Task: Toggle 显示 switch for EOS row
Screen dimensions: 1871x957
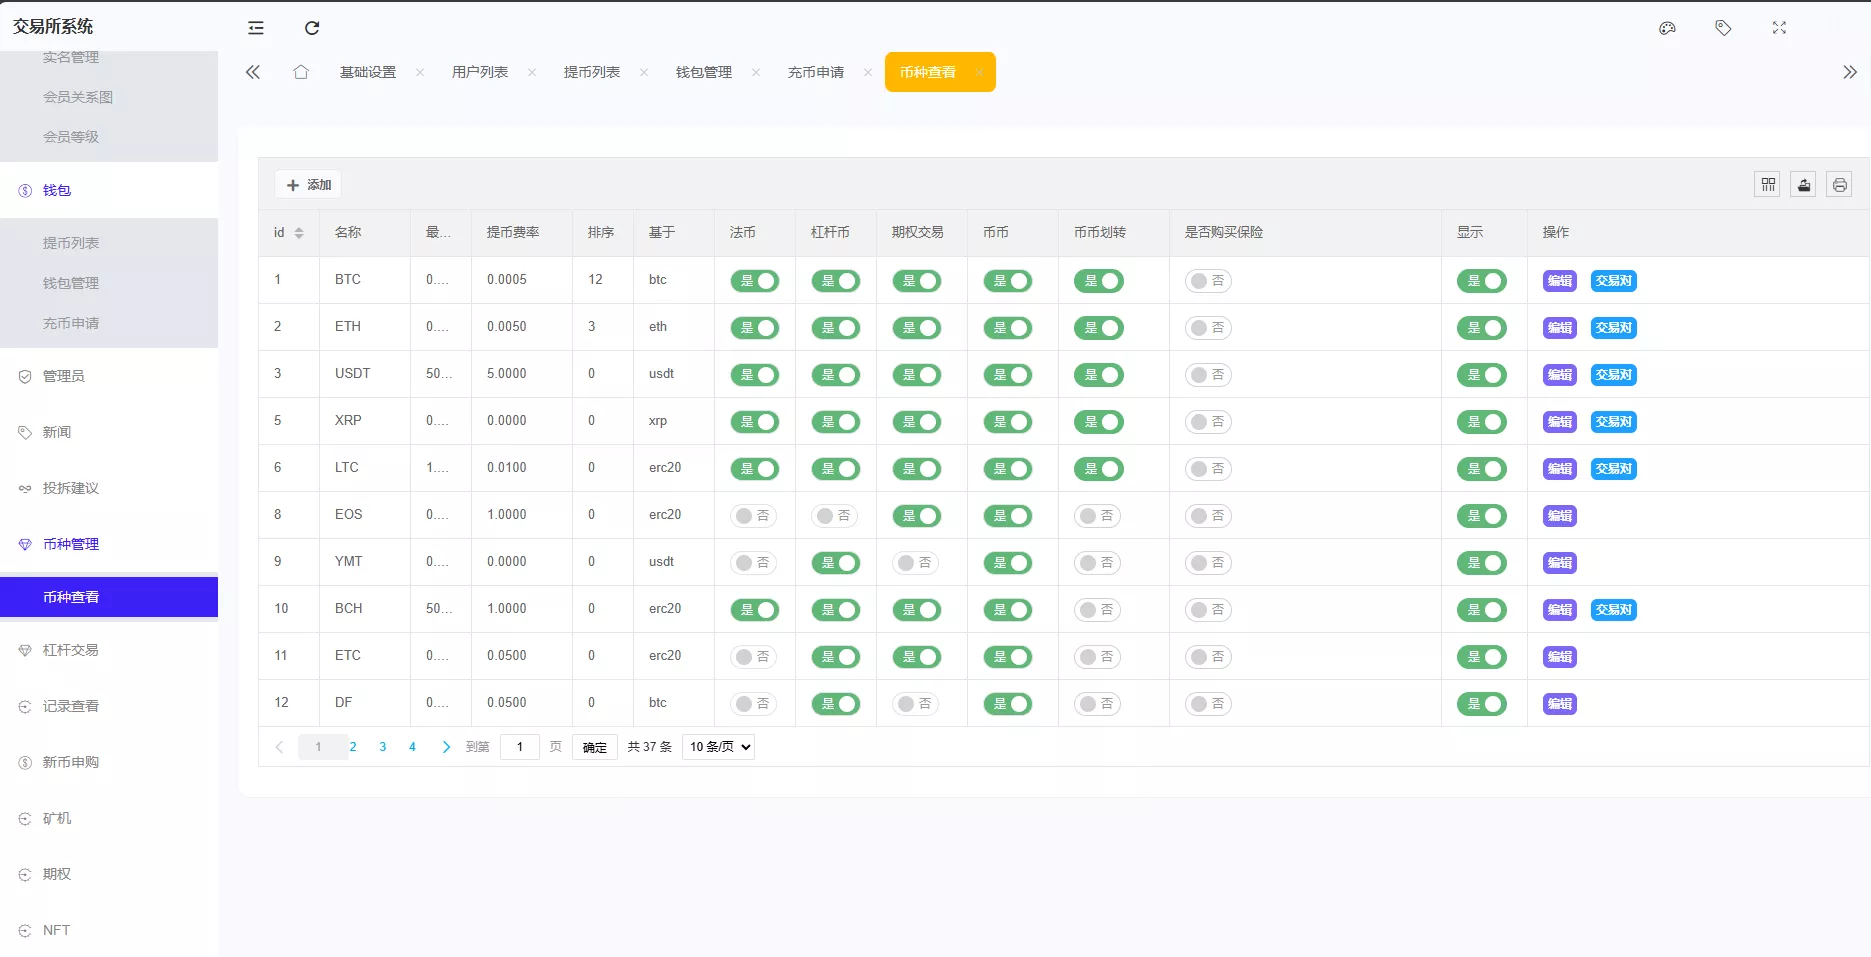Action: pos(1481,516)
